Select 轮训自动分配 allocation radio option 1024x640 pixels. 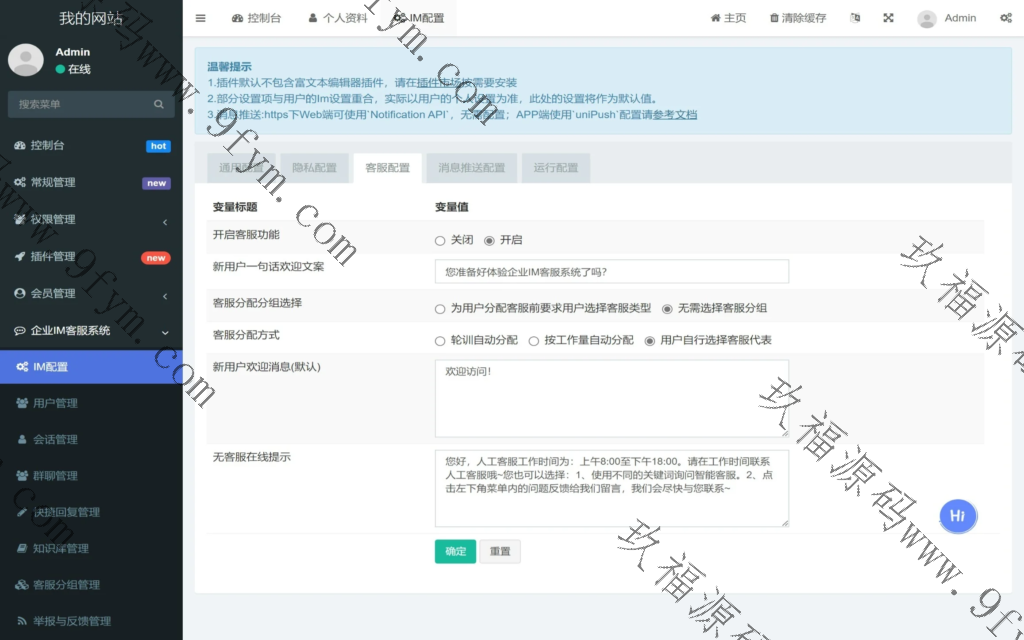coord(440,340)
